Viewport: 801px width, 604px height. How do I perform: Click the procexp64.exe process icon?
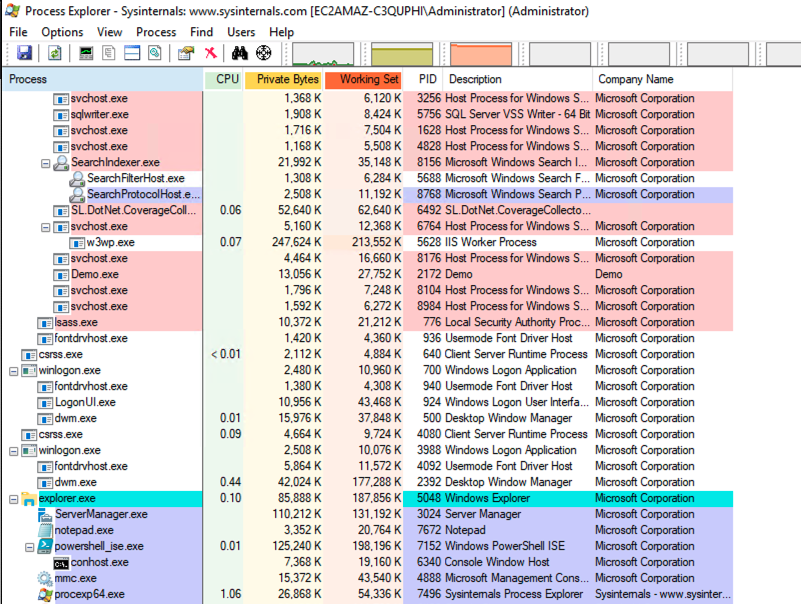(45, 594)
